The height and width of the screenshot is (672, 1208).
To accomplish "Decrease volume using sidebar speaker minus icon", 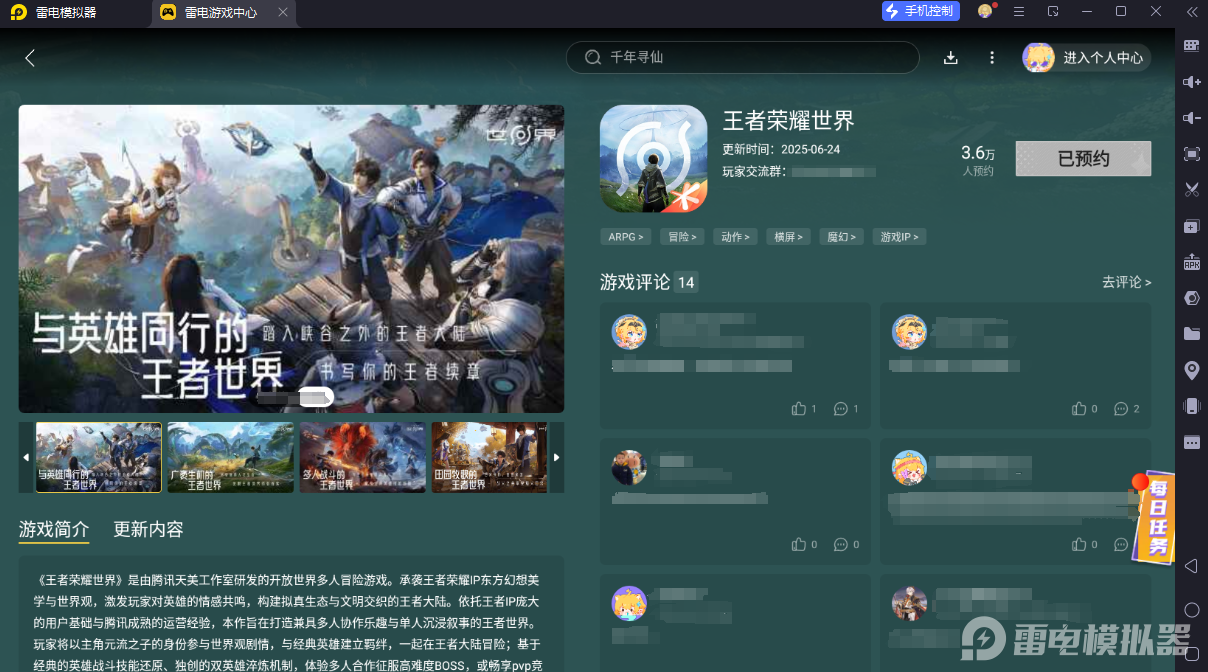I will click(x=1191, y=118).
